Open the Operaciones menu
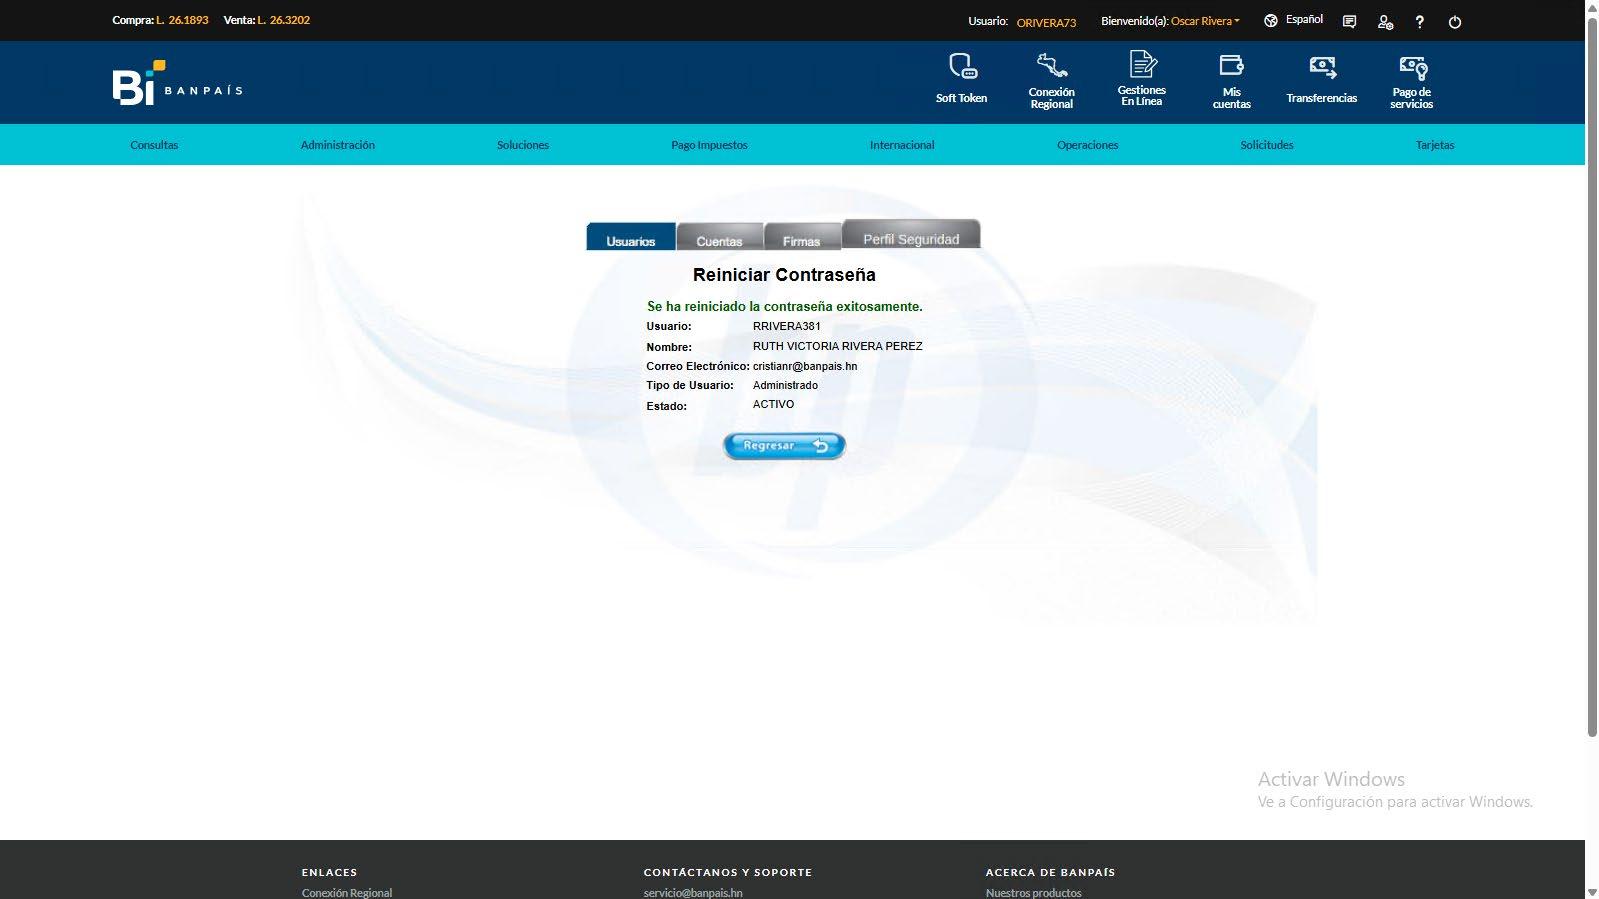 [x=1087, y=145]
